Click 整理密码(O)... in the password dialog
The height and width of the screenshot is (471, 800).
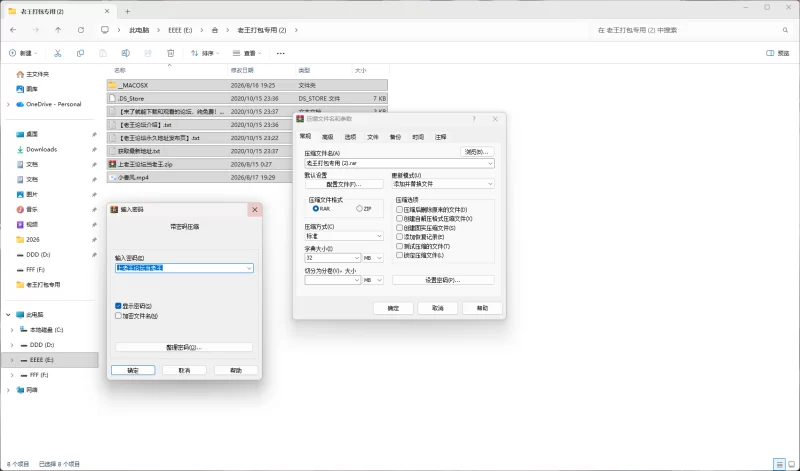[x=184, y=348]
